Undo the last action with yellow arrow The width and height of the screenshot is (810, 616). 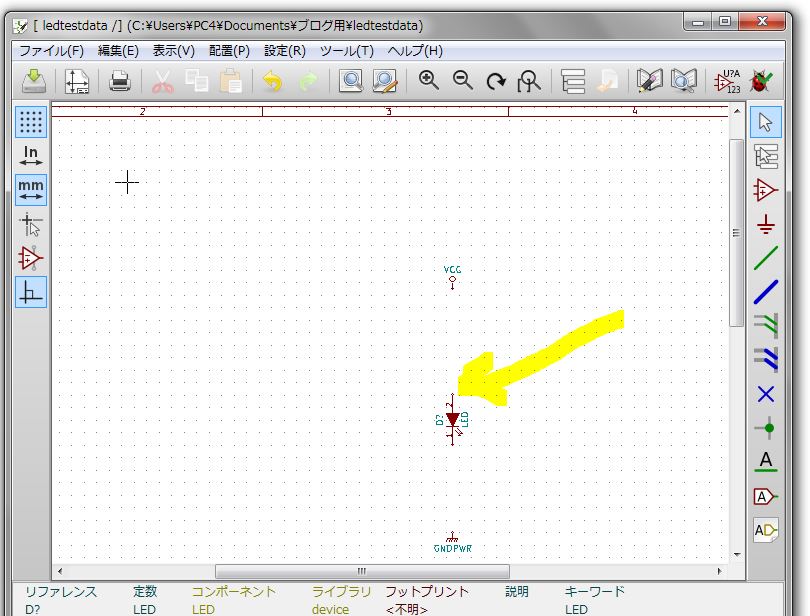(272, 81)
